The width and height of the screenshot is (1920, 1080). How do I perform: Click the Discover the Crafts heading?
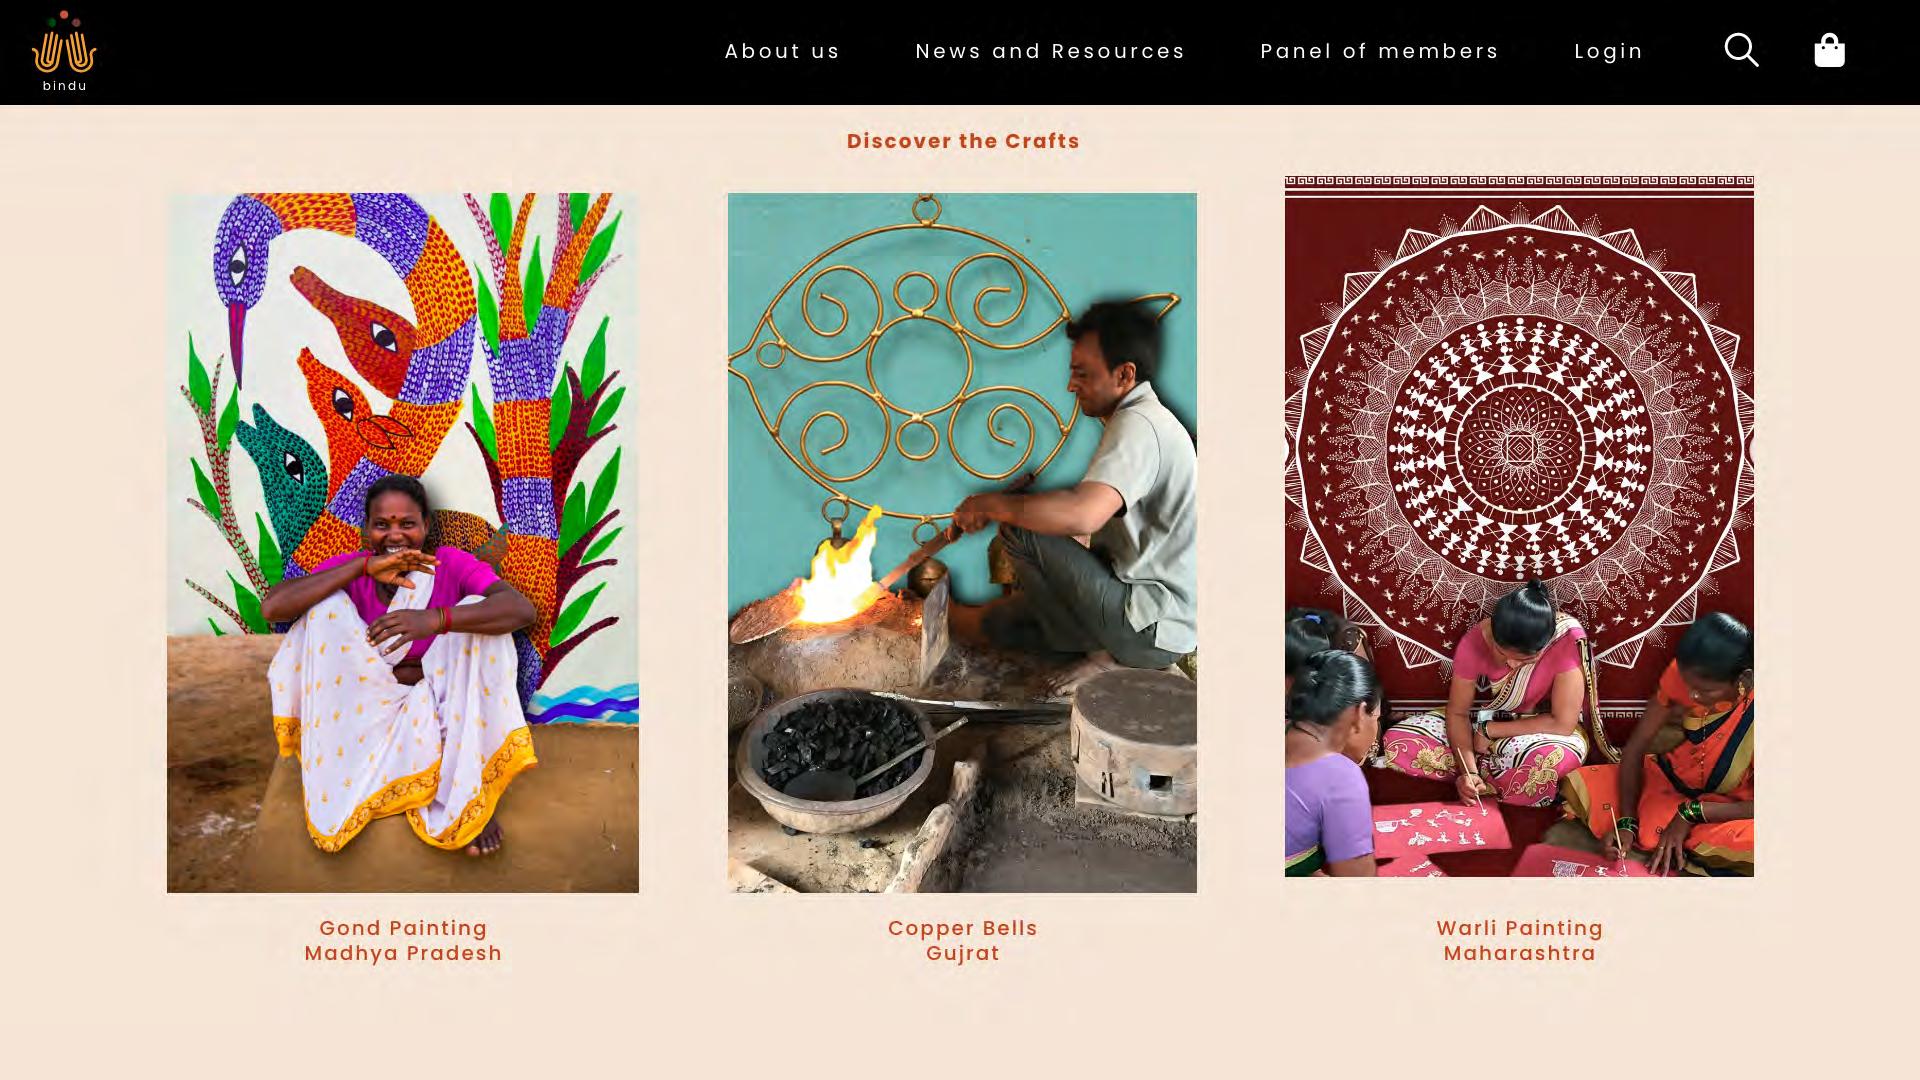[x=963, y=141]
